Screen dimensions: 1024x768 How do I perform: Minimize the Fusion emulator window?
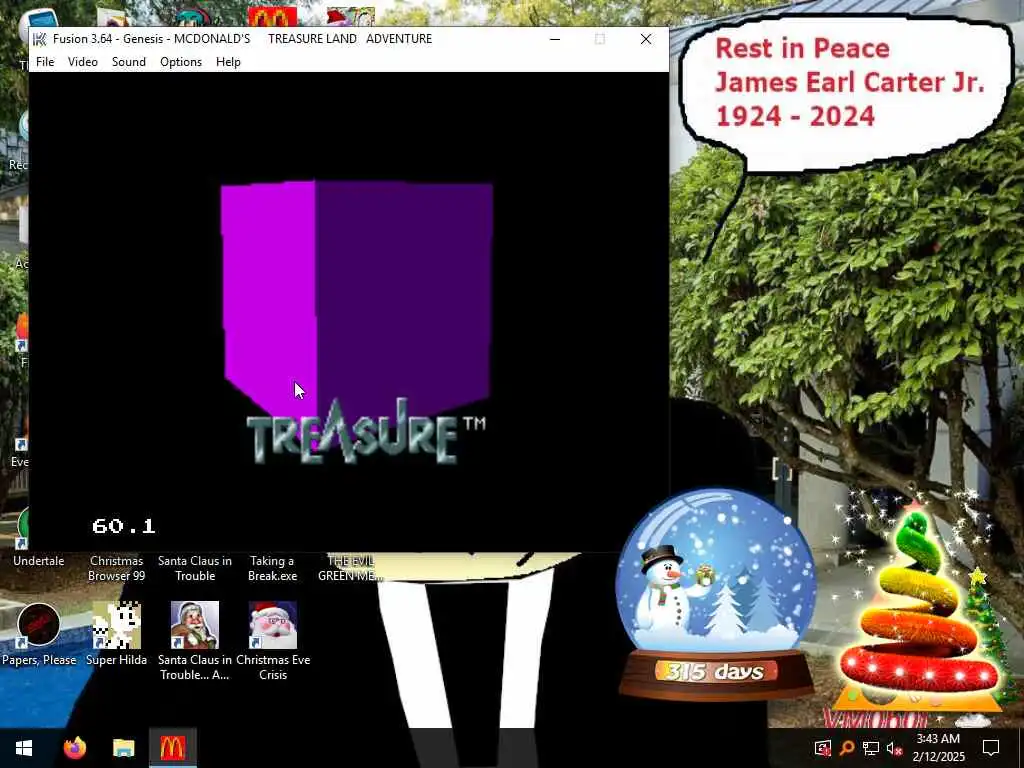click(554, 39)
